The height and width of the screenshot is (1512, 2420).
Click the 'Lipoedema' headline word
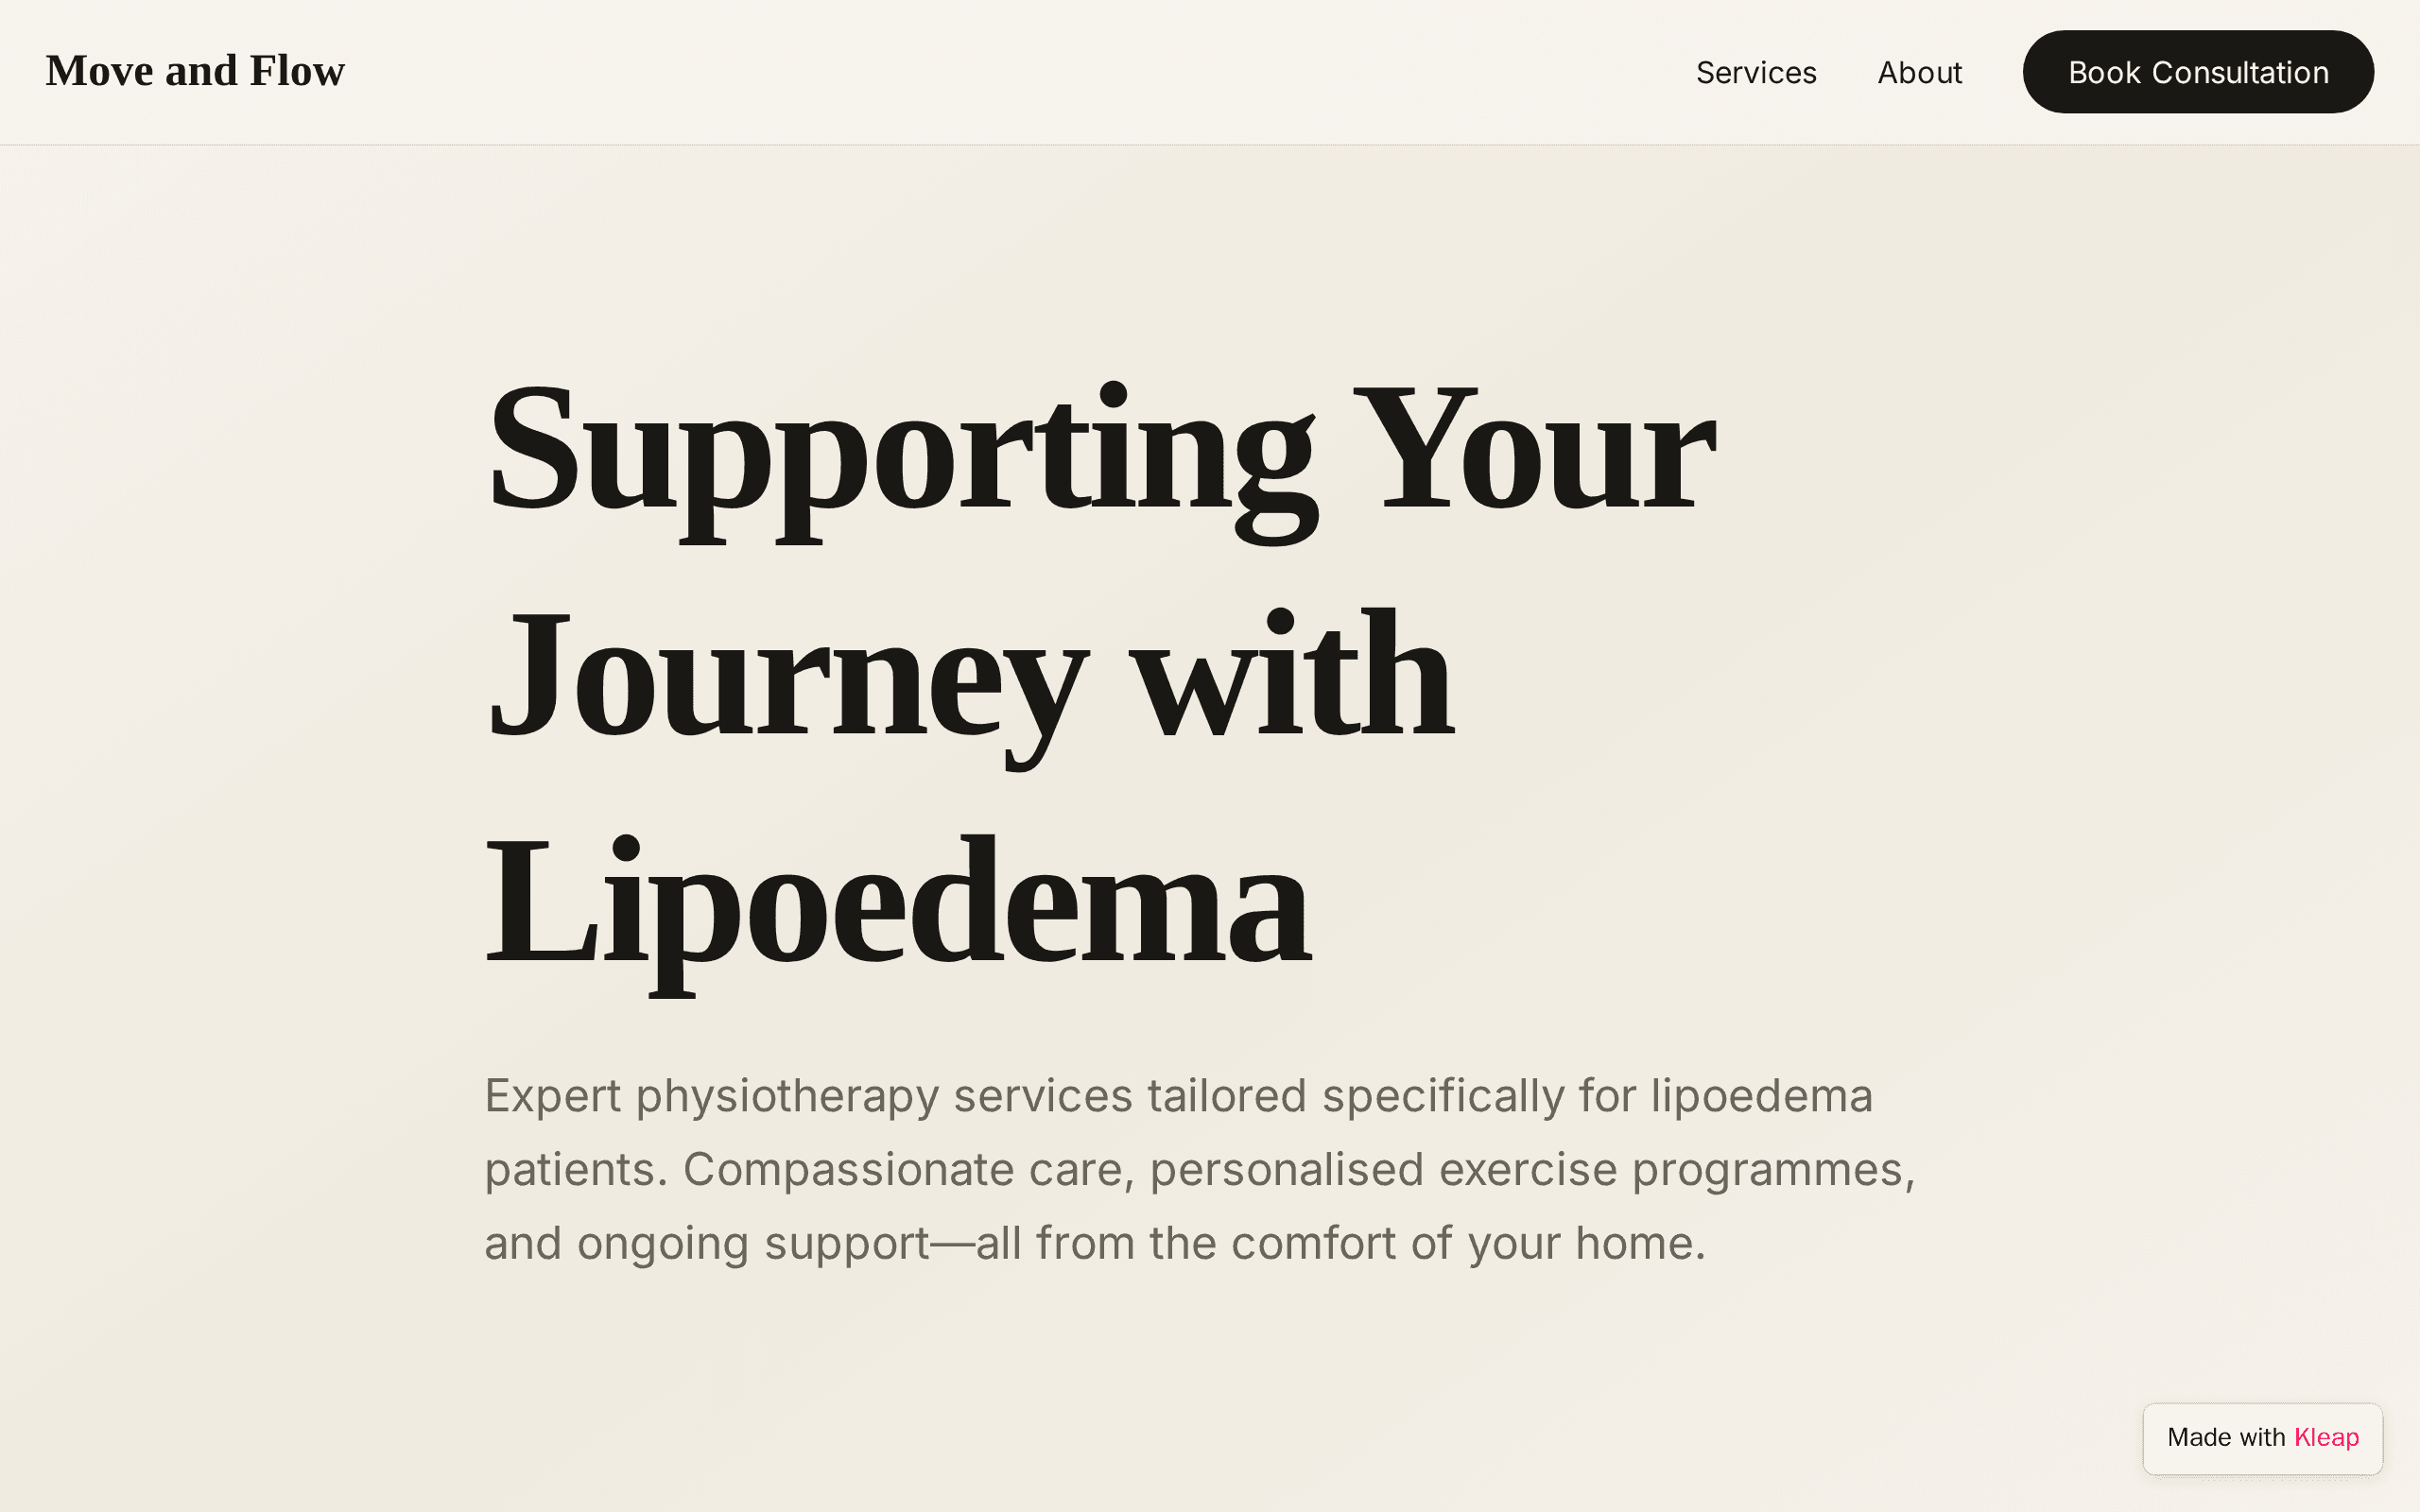click(897, 912)
